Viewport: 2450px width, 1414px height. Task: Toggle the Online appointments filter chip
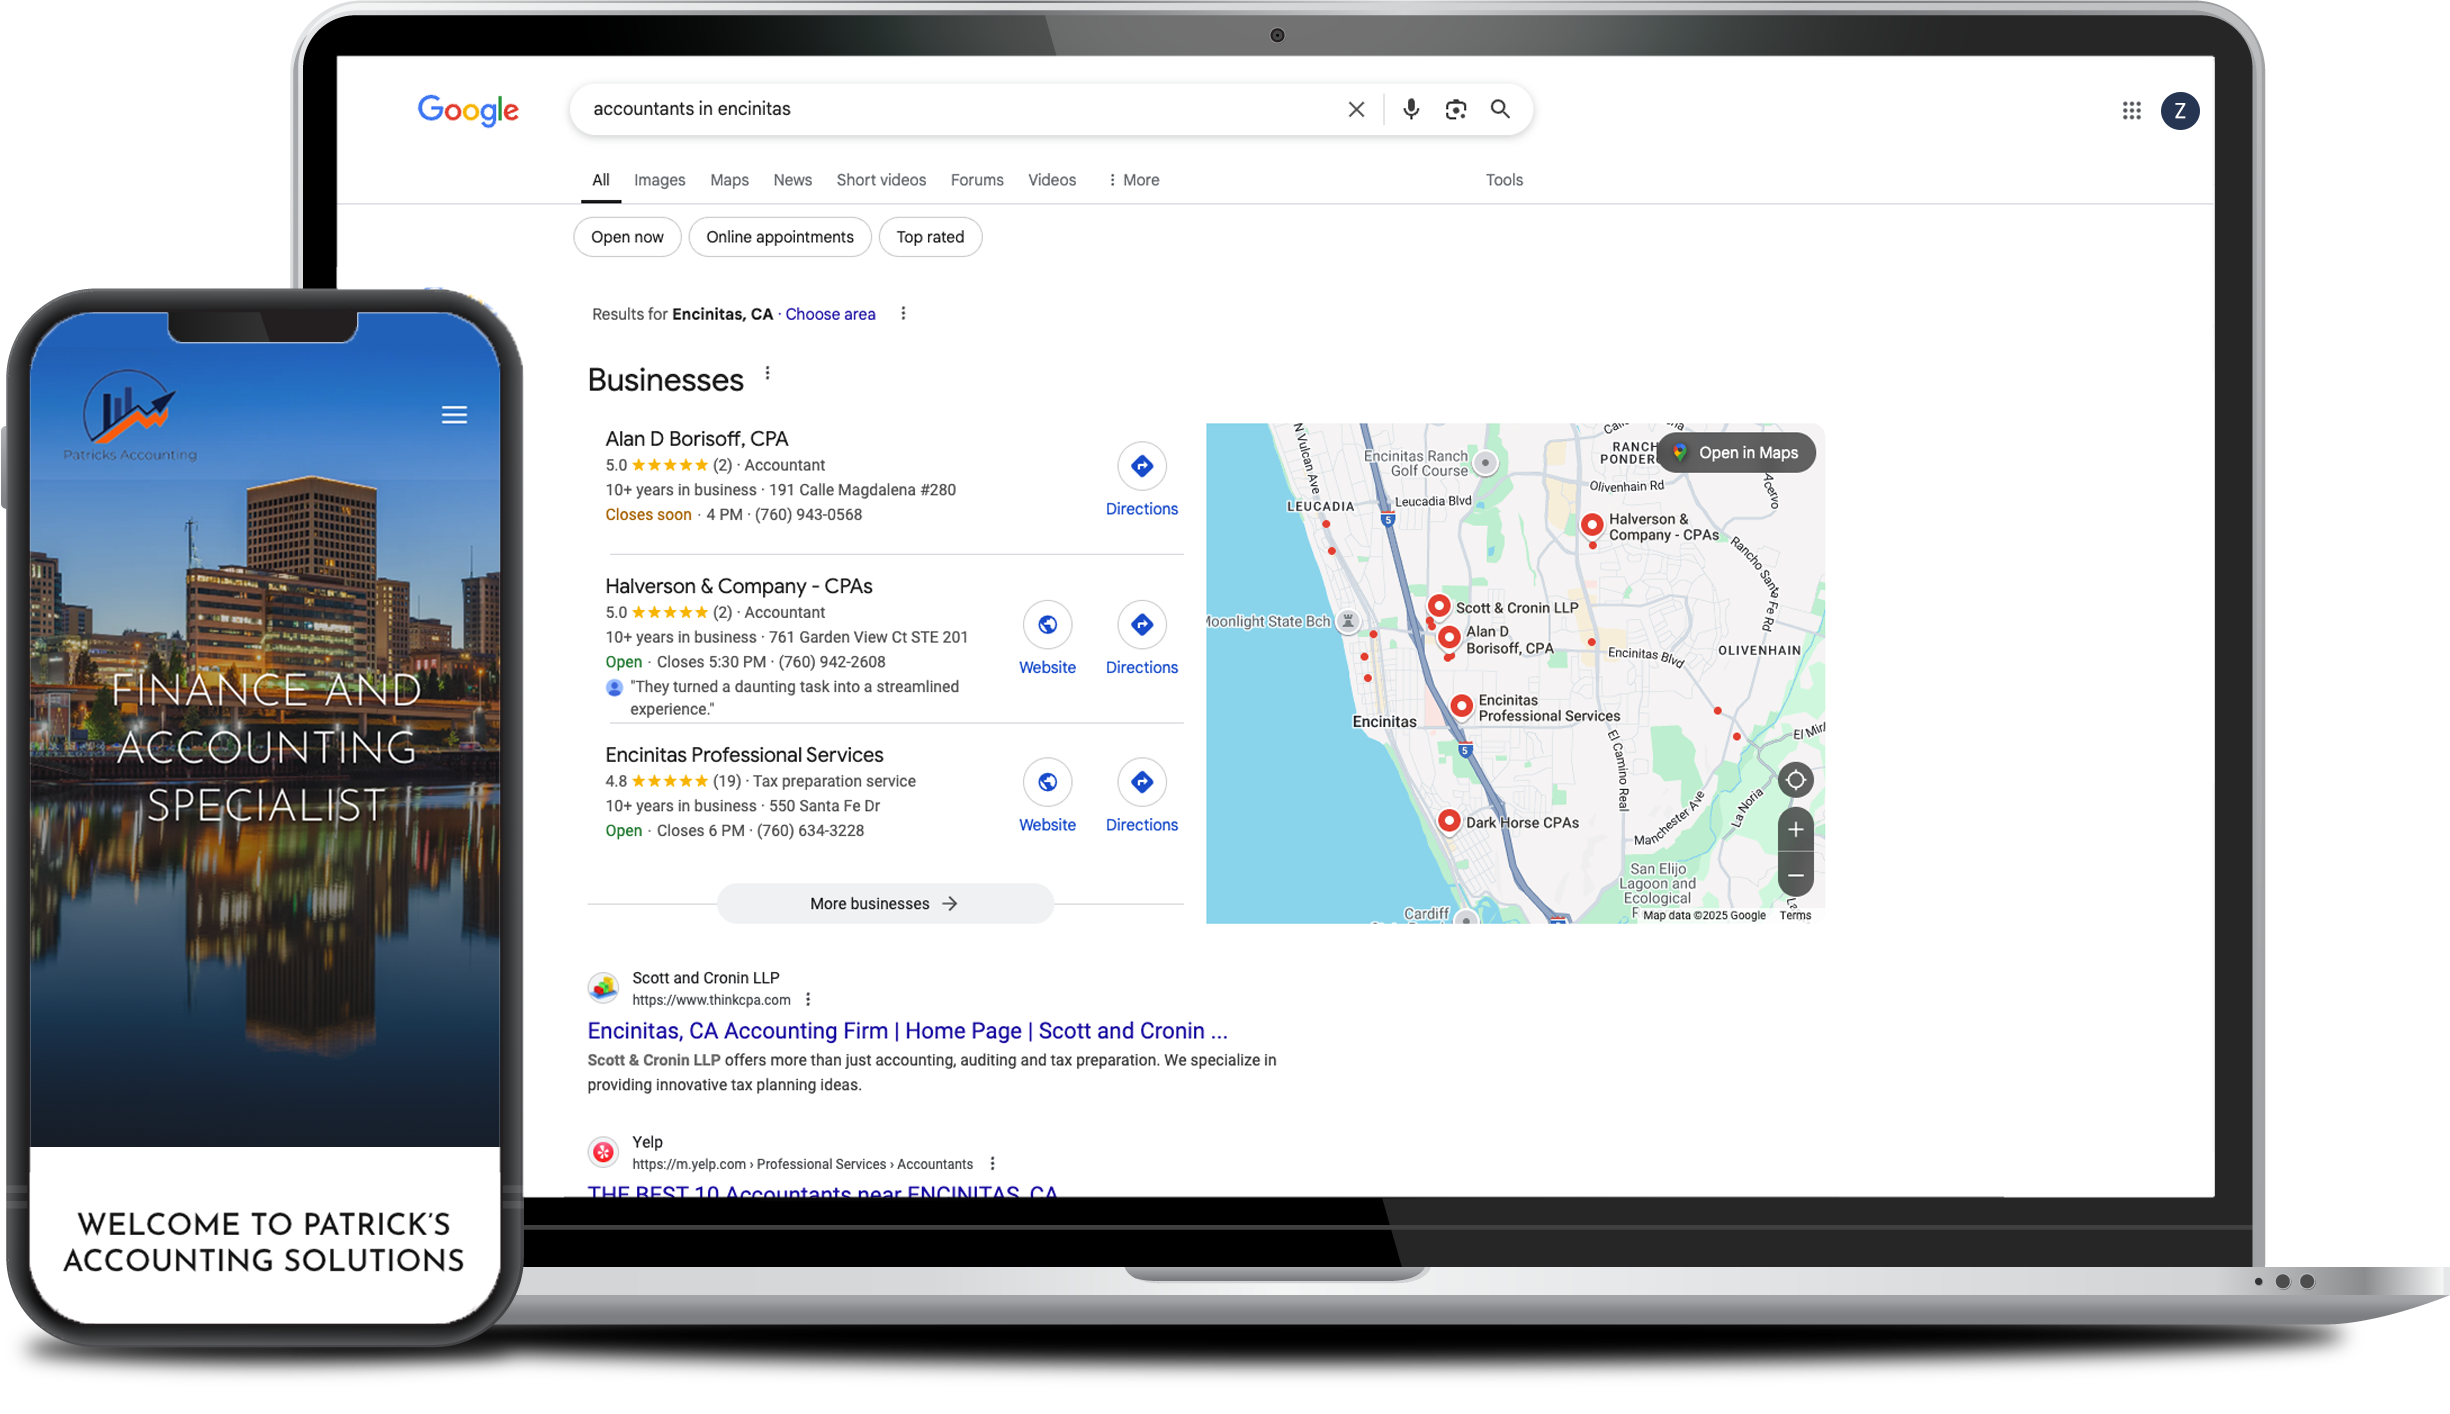click(780, 237)
